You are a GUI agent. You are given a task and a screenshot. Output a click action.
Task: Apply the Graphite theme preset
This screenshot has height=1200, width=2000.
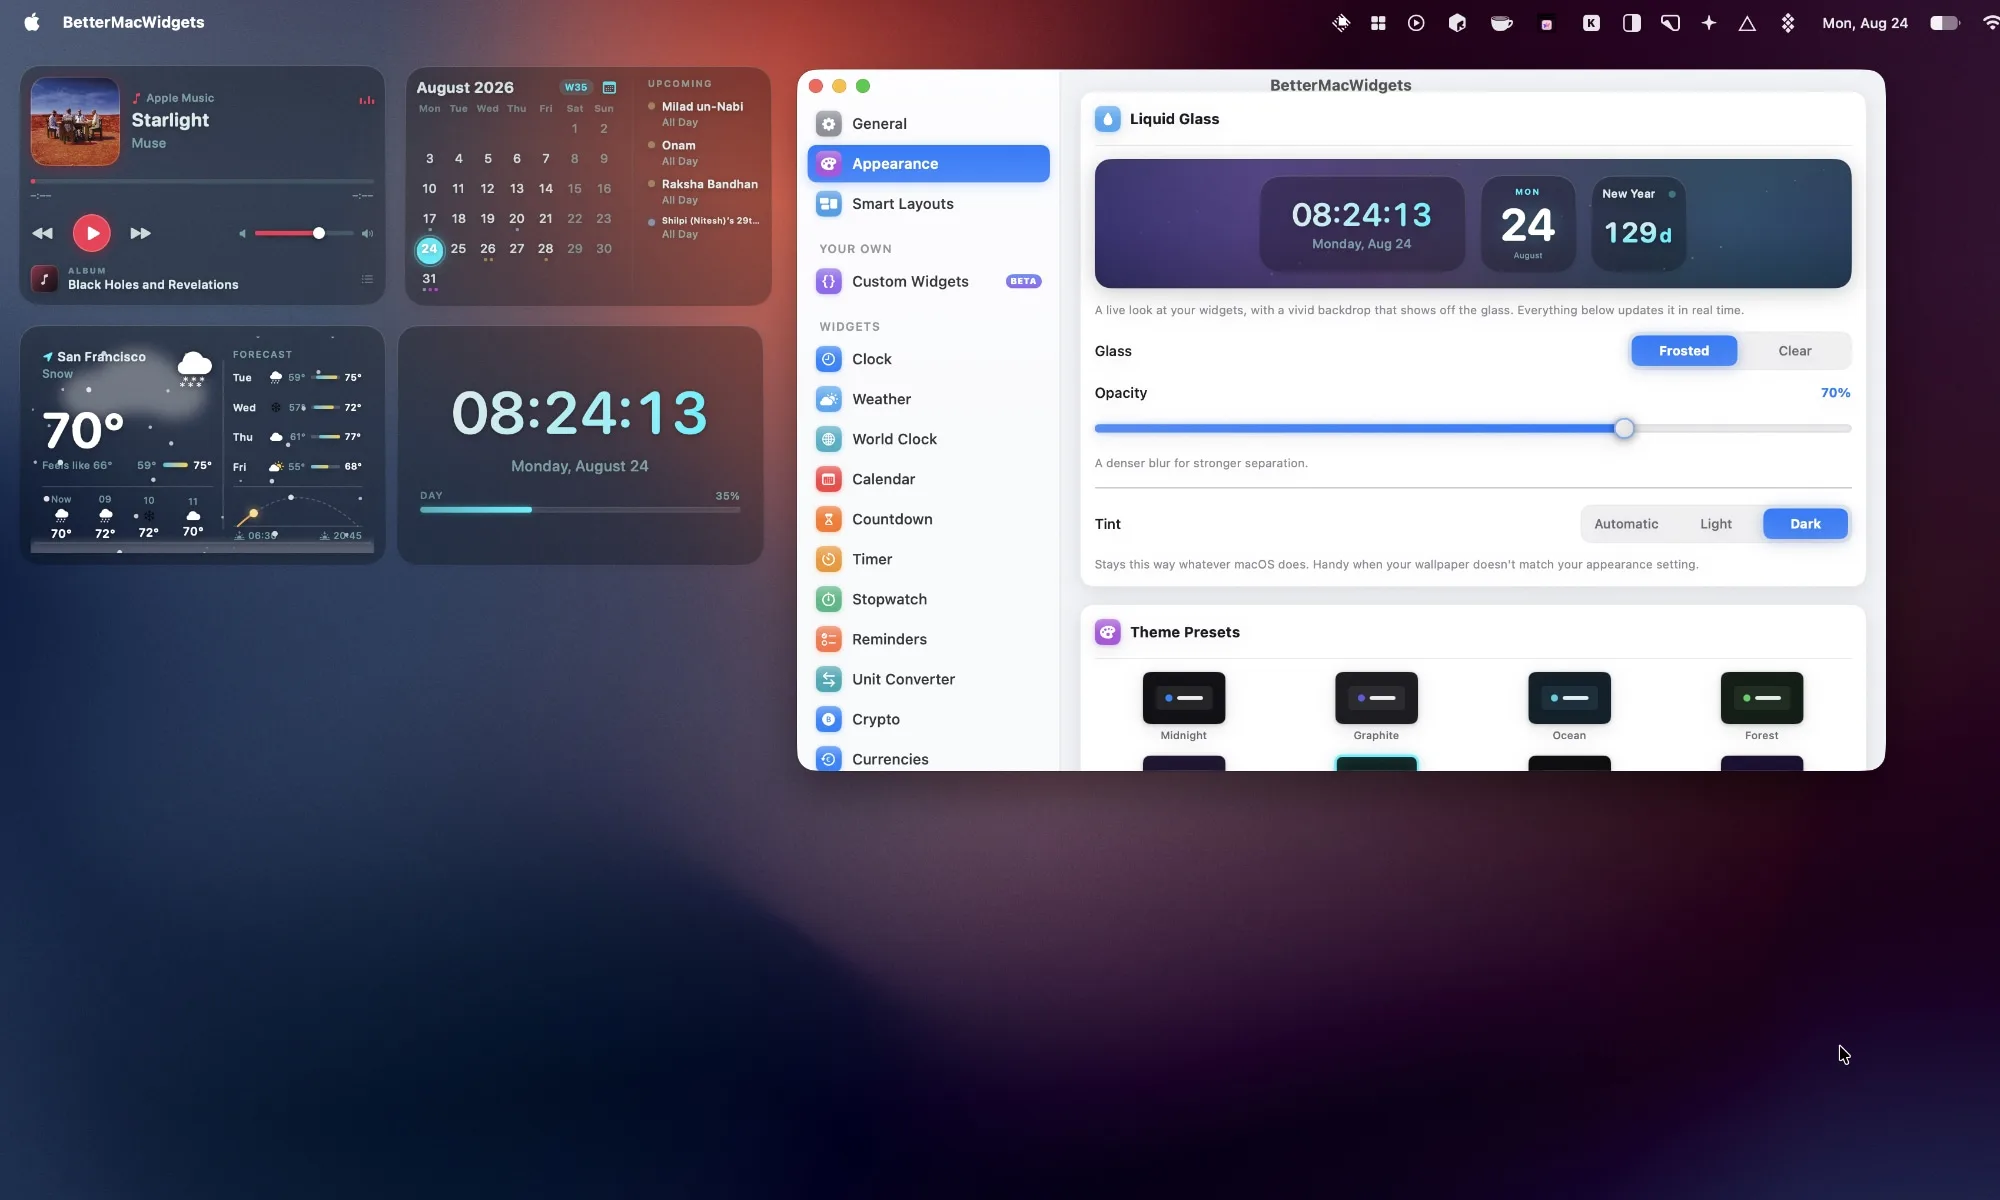click(1376, 698)
